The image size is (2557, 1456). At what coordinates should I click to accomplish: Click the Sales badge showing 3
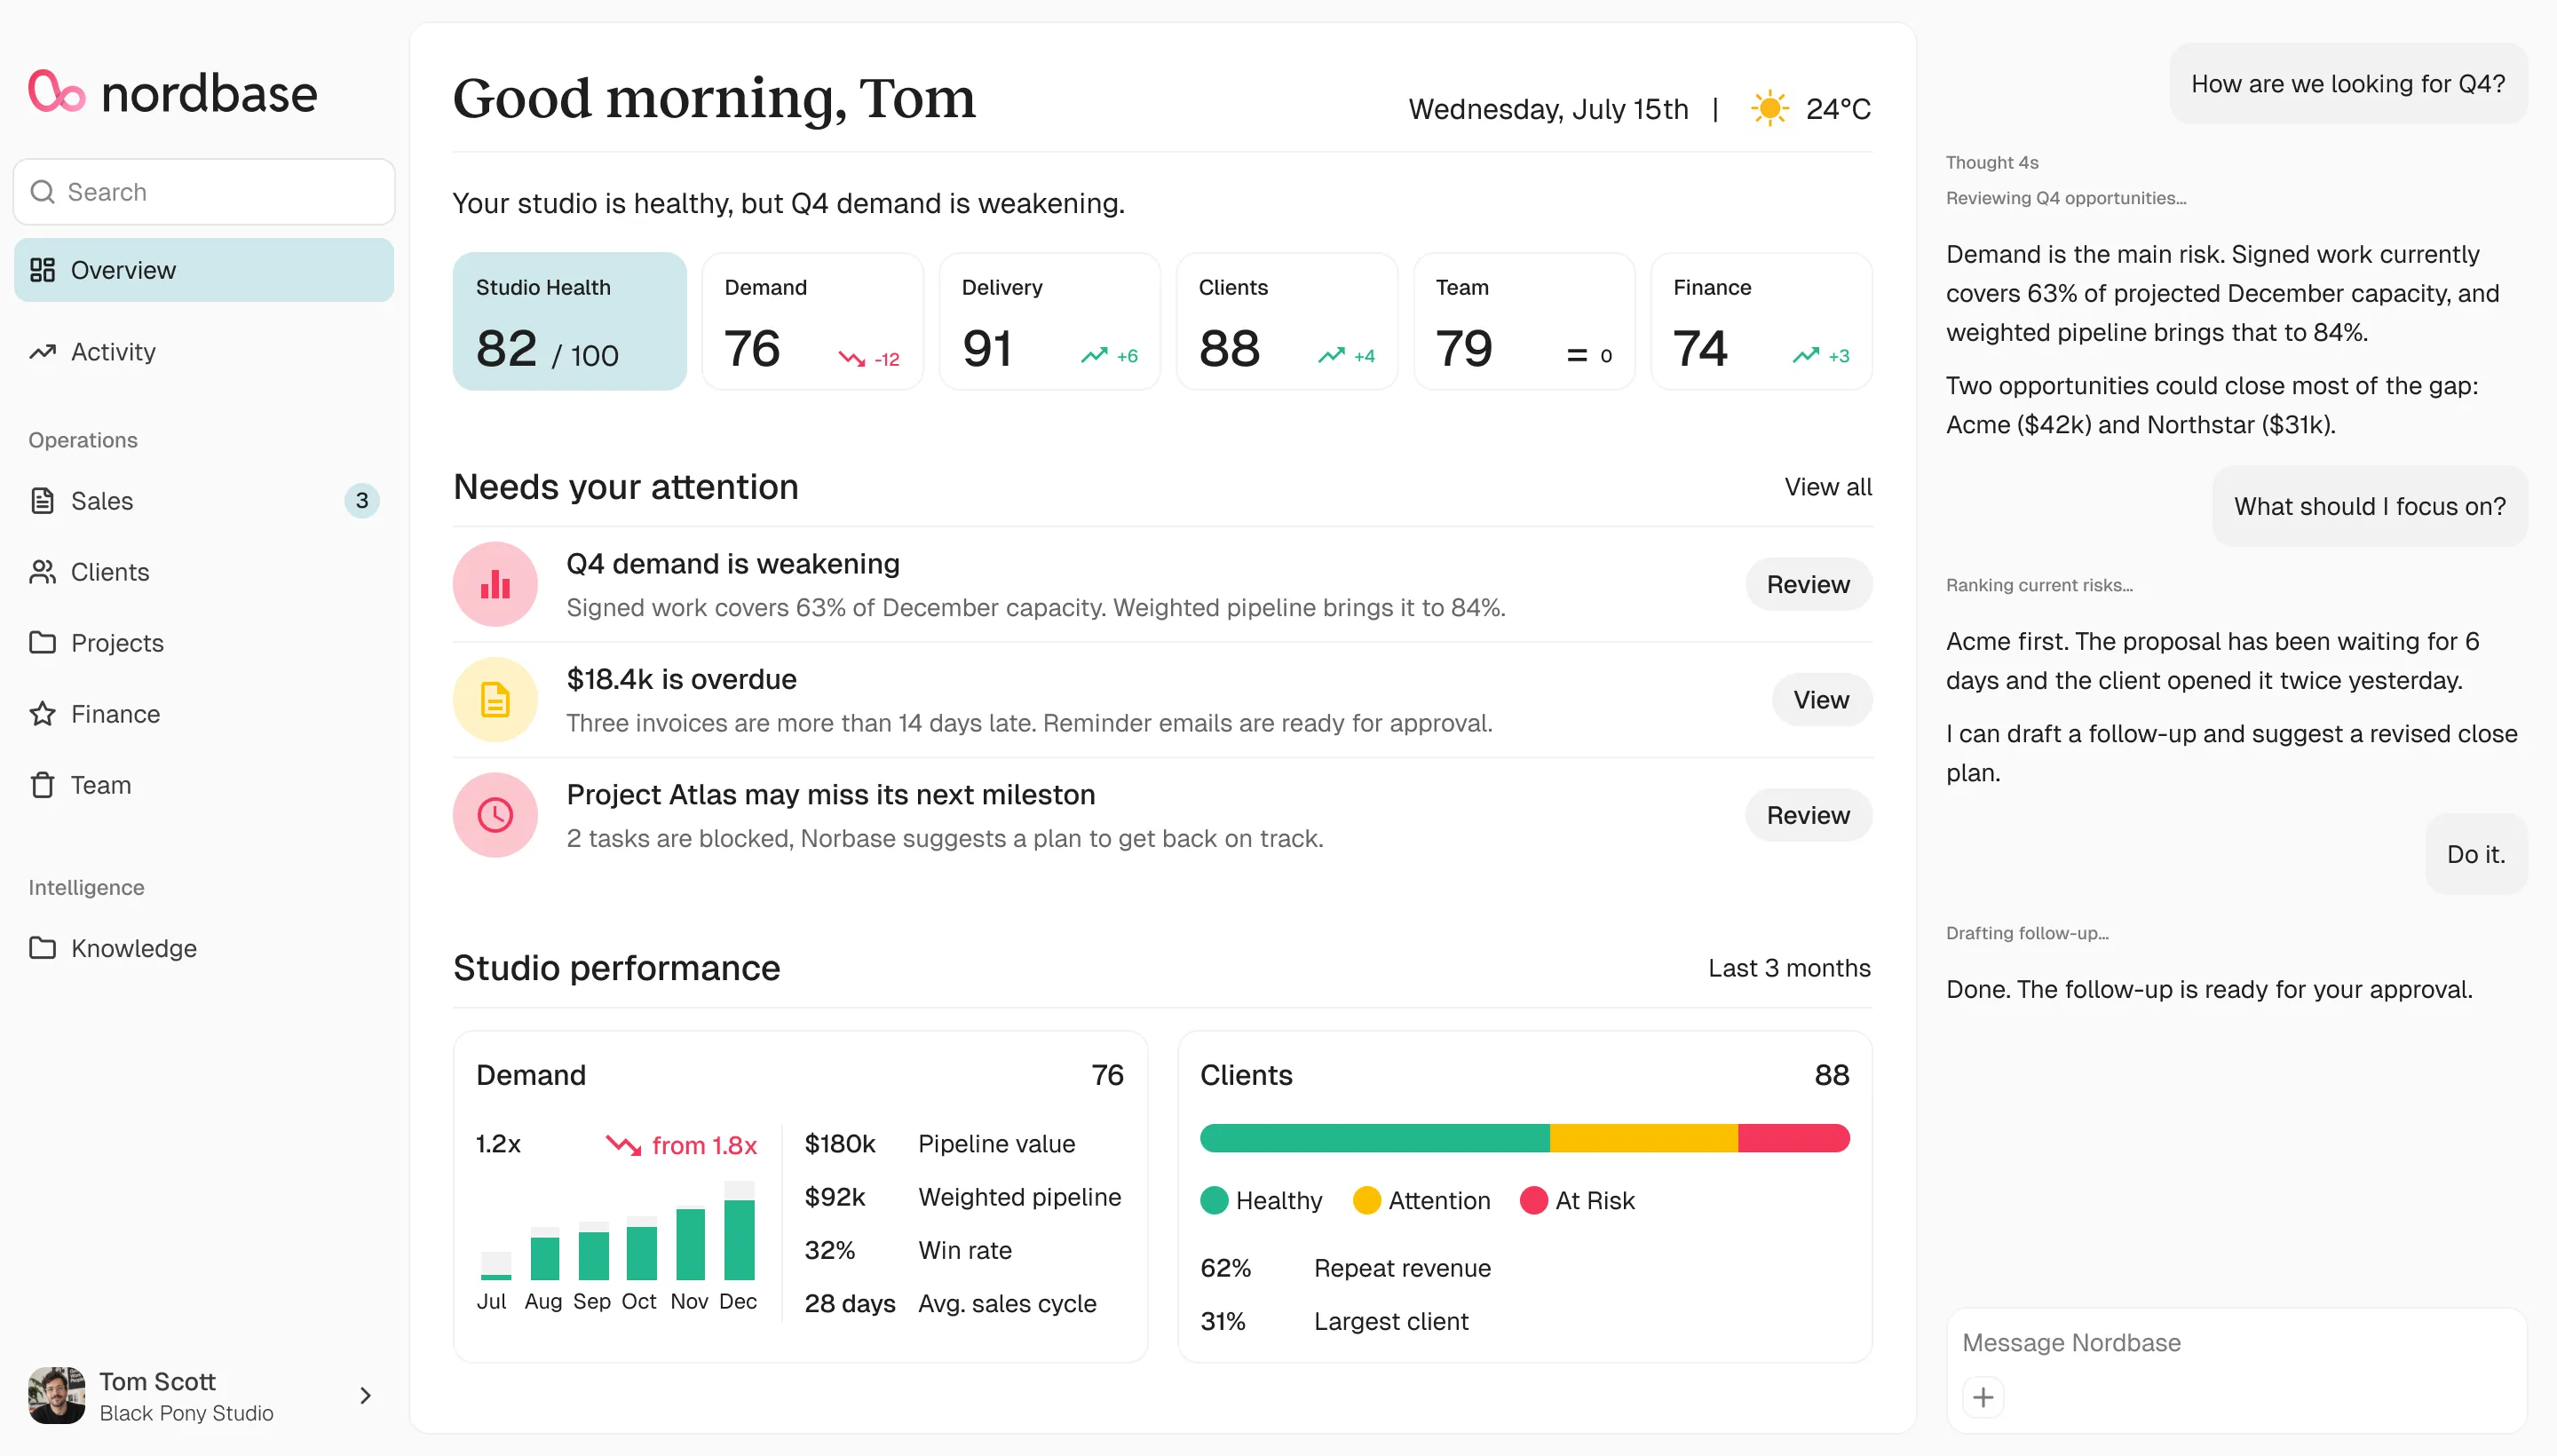click(x=362, y=501)
